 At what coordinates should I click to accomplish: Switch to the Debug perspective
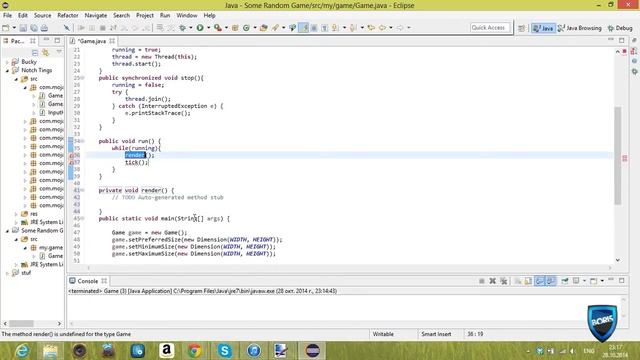click(620, 28)
